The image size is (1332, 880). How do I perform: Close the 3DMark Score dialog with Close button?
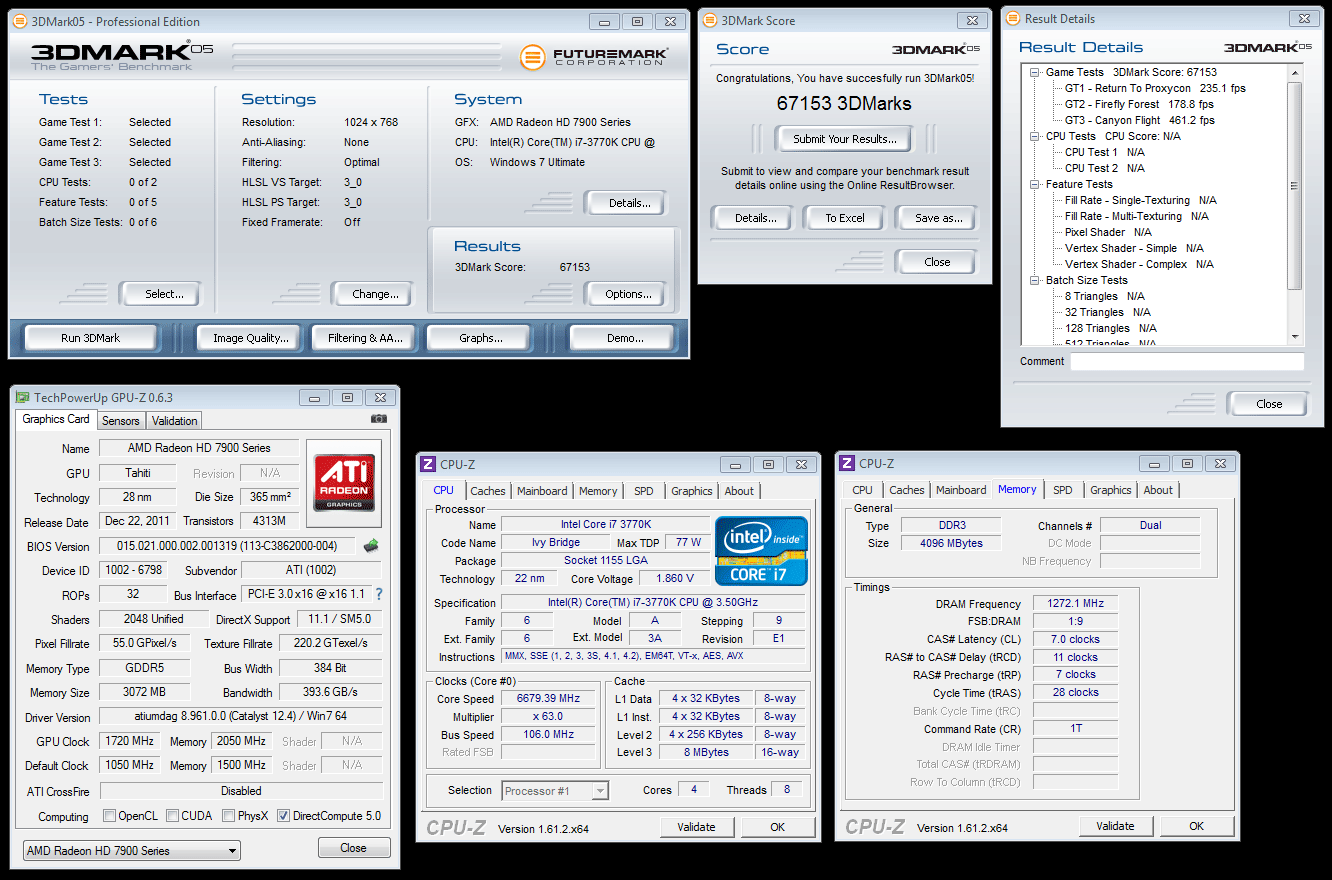tap(937, 262)
